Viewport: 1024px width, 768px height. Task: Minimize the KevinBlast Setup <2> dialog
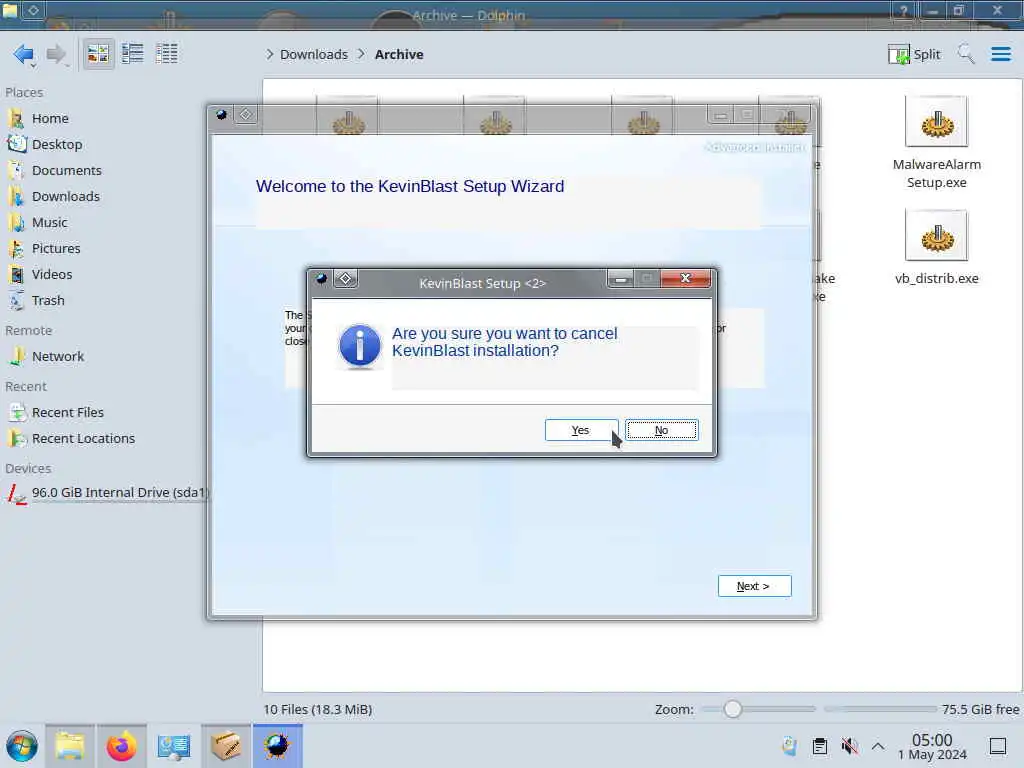tap(620, 279)
